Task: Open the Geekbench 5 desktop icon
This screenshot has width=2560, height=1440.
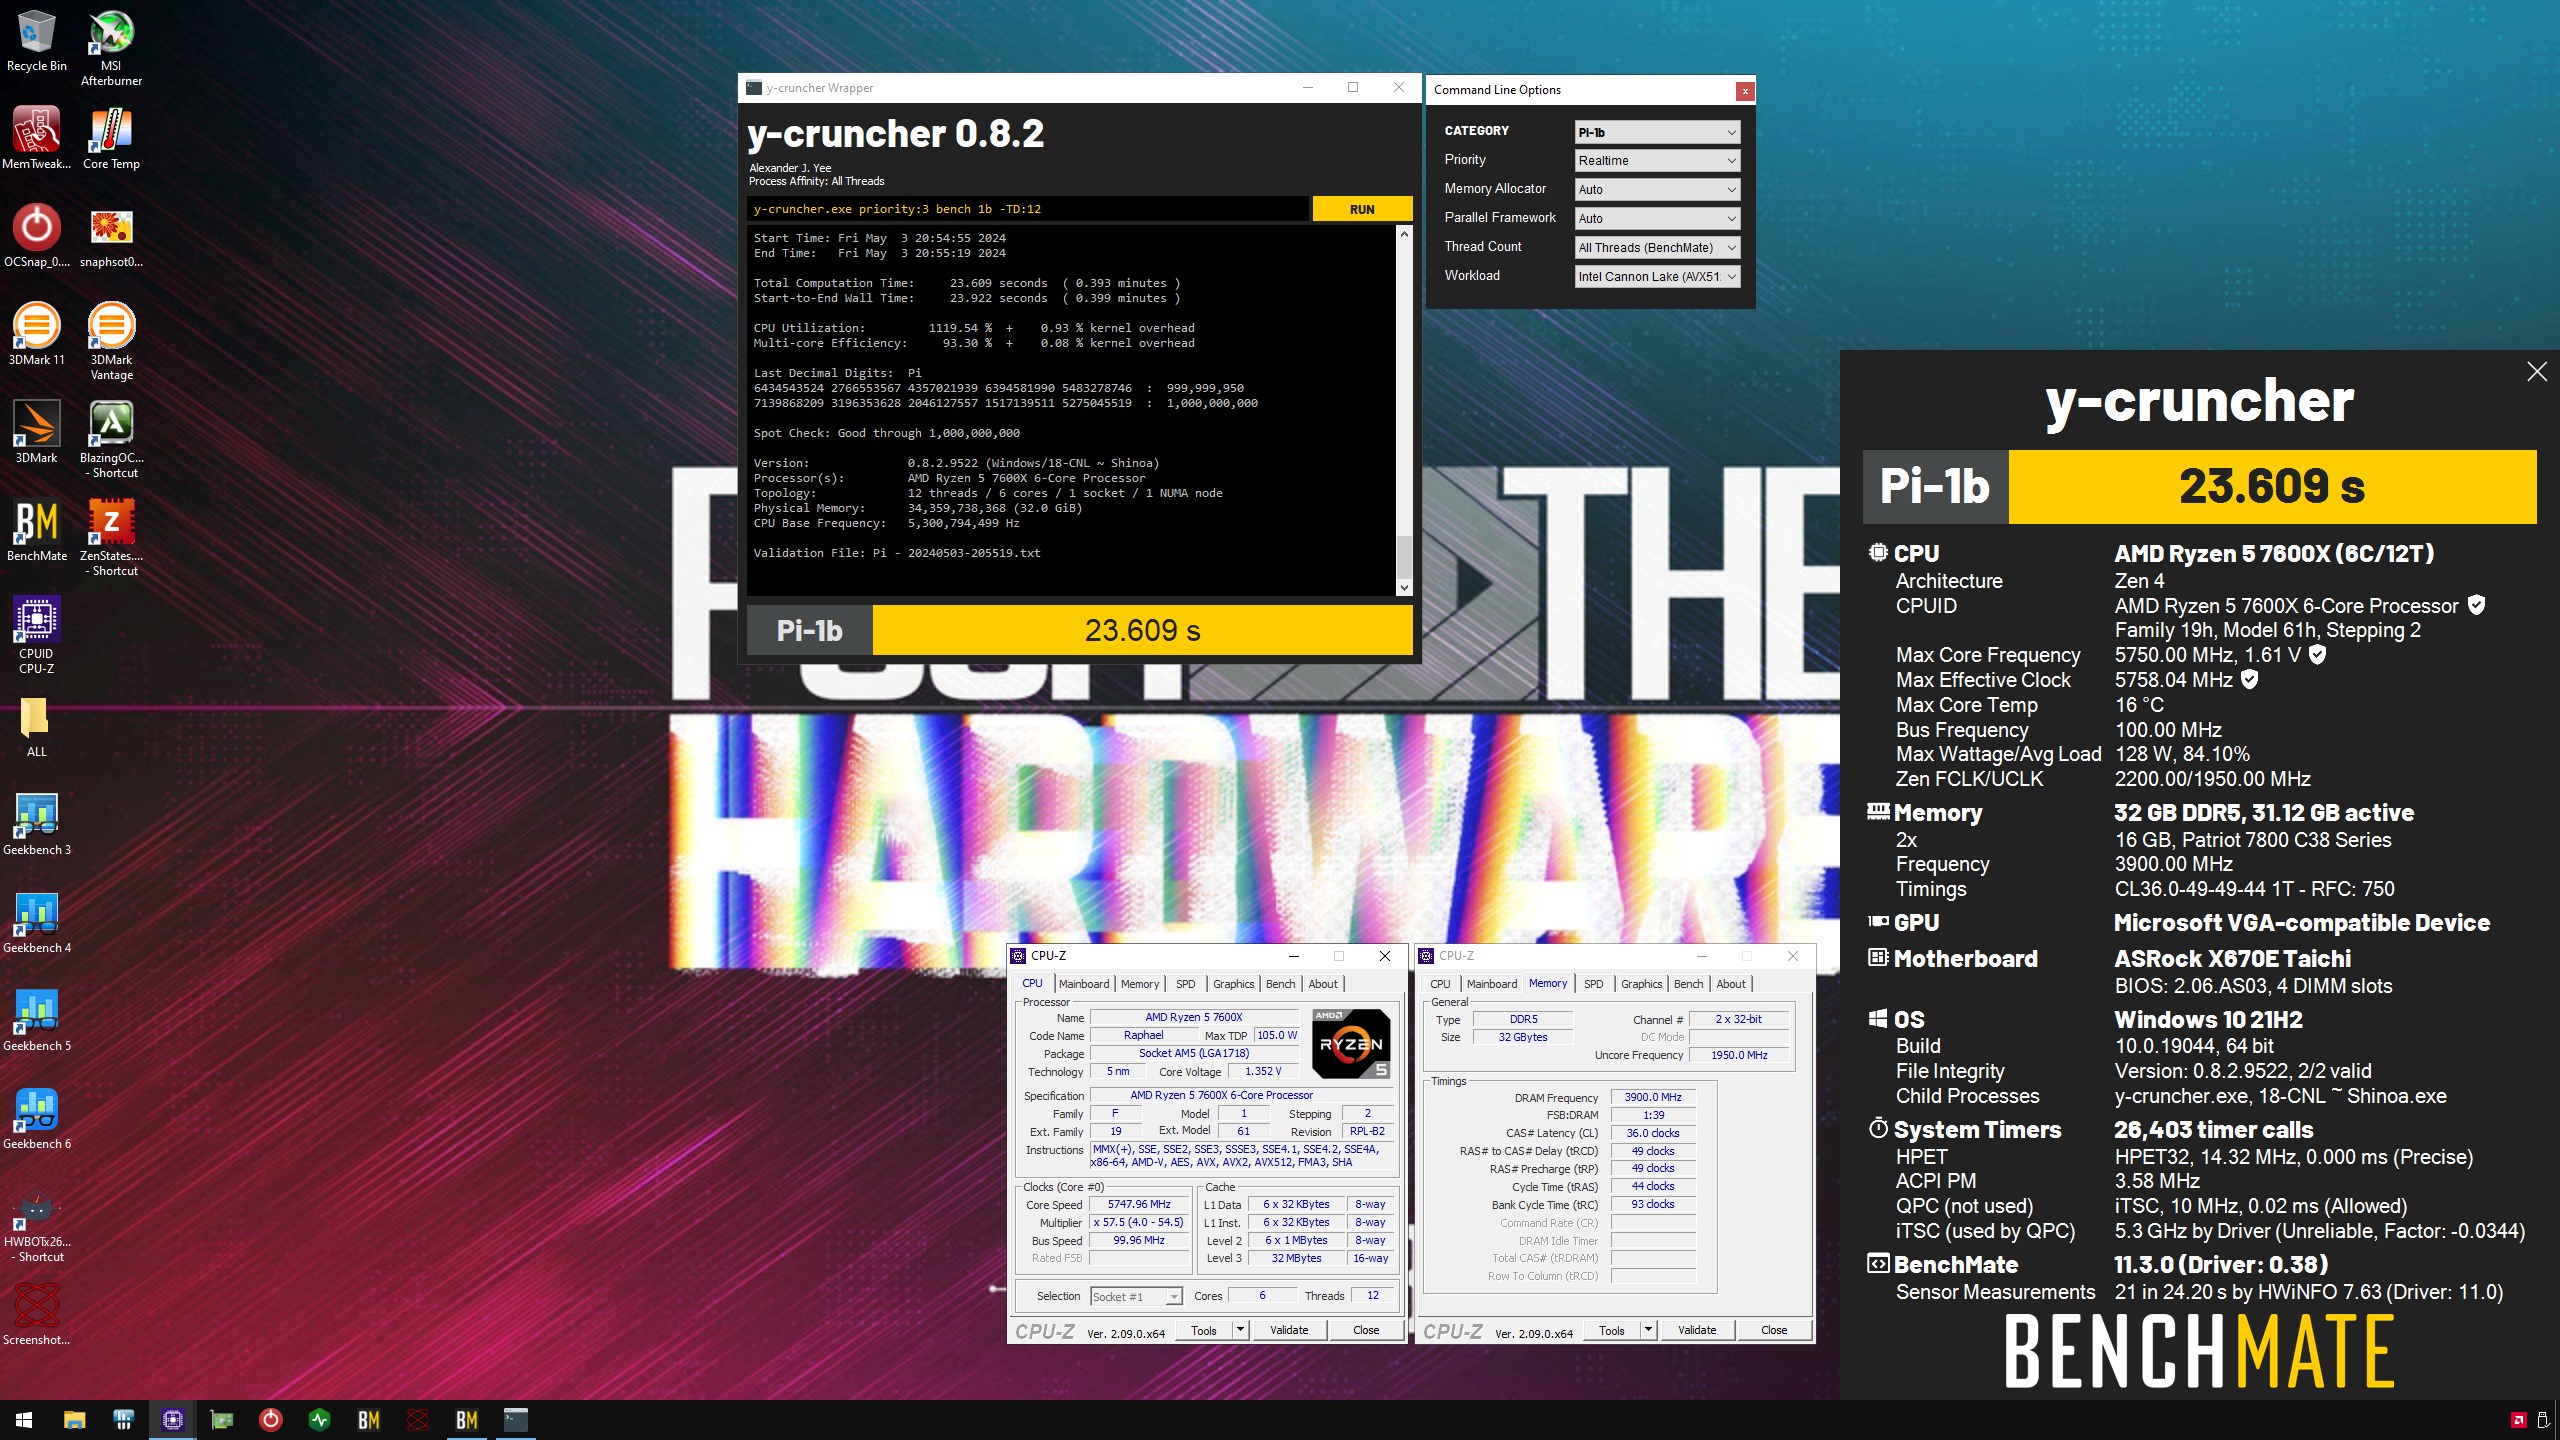Action: [37, 1020]
